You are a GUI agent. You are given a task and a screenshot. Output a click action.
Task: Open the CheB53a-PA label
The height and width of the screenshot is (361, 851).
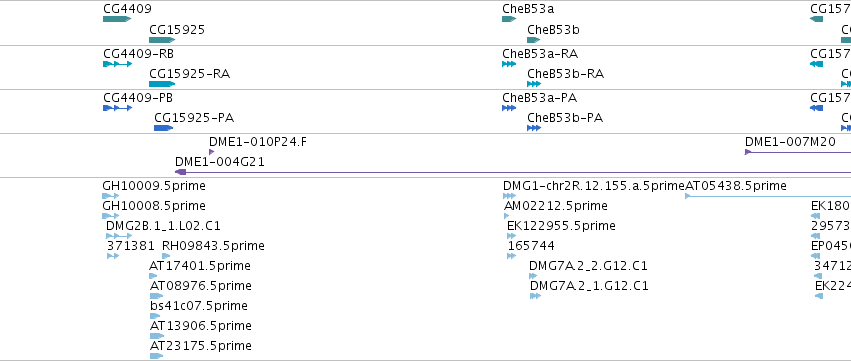(539, 98)
